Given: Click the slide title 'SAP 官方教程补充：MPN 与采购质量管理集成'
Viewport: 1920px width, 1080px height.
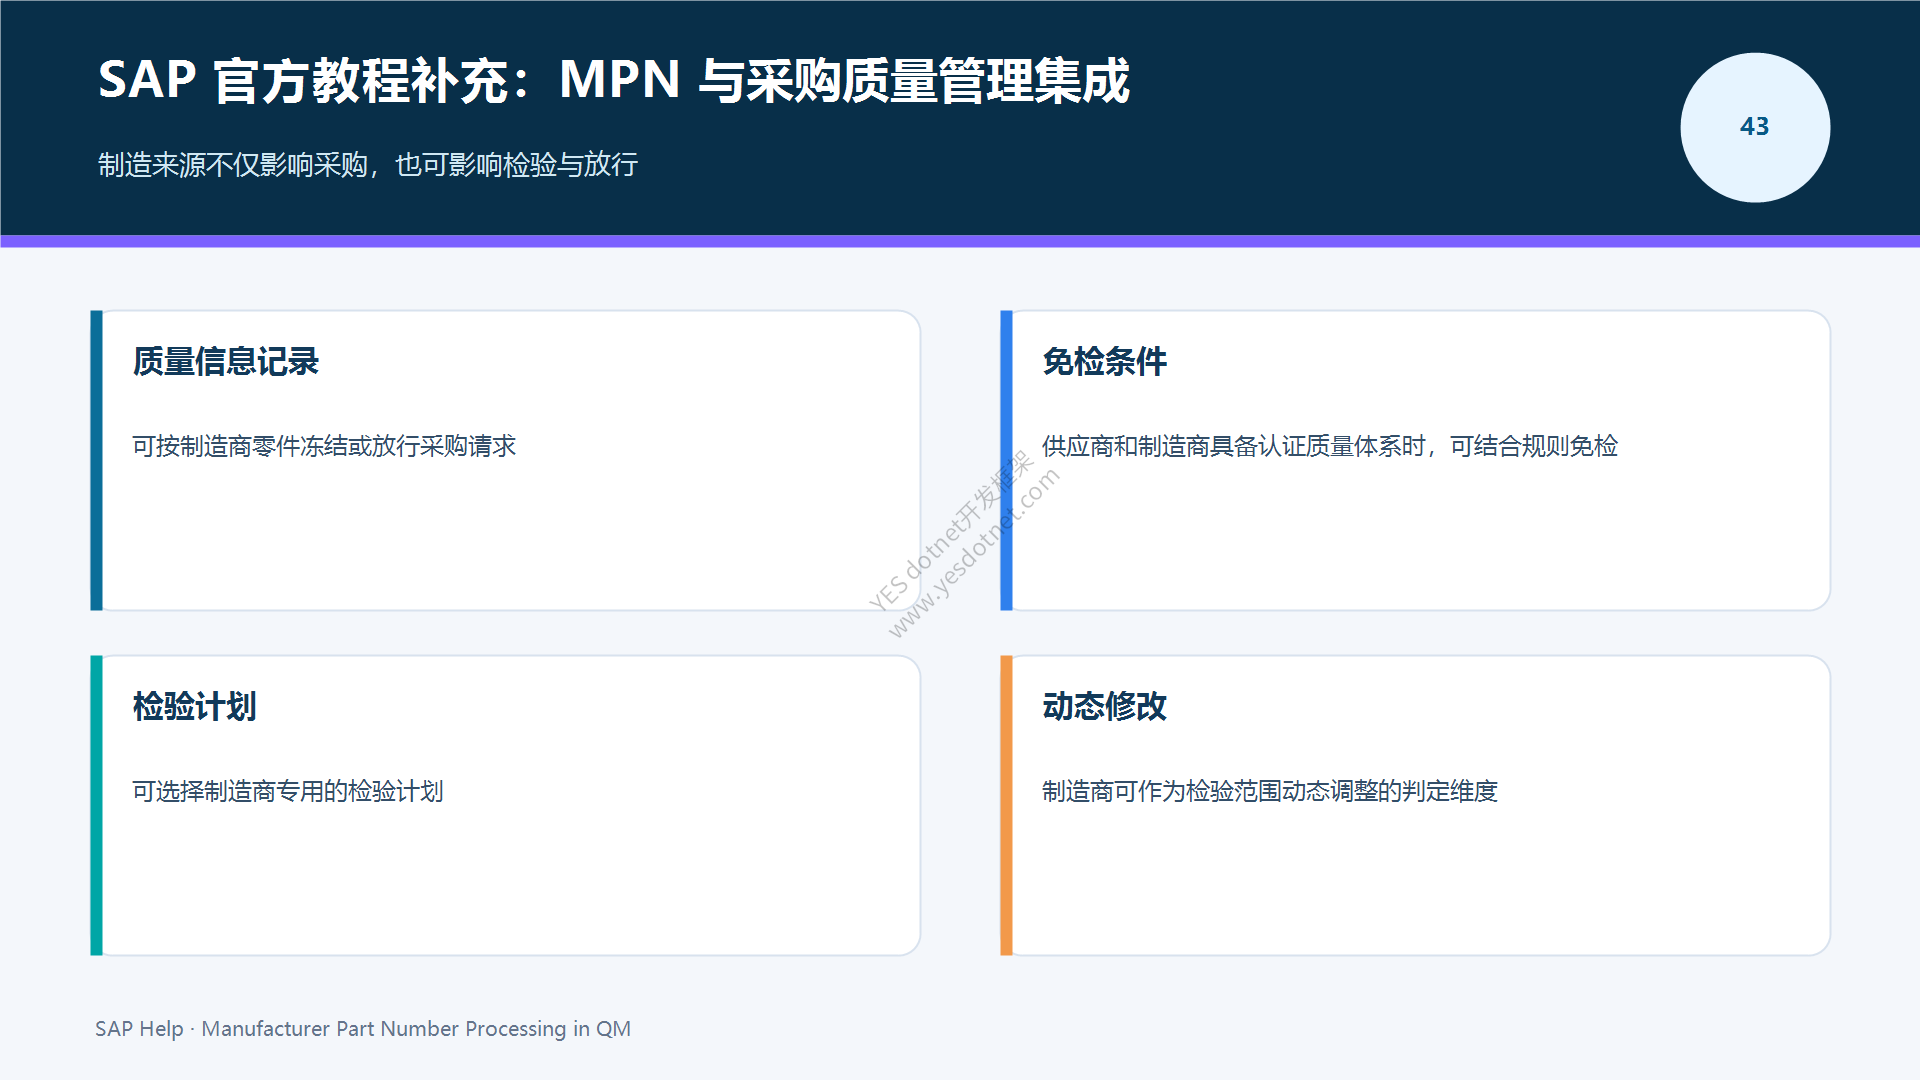Looking at the screenshot, I should pyautogui.click(x=614, y=80).
